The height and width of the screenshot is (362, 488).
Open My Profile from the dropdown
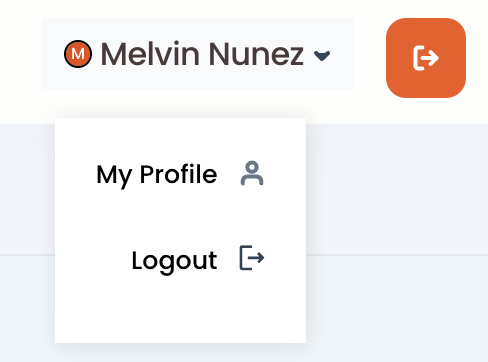[x=180, y=174]
